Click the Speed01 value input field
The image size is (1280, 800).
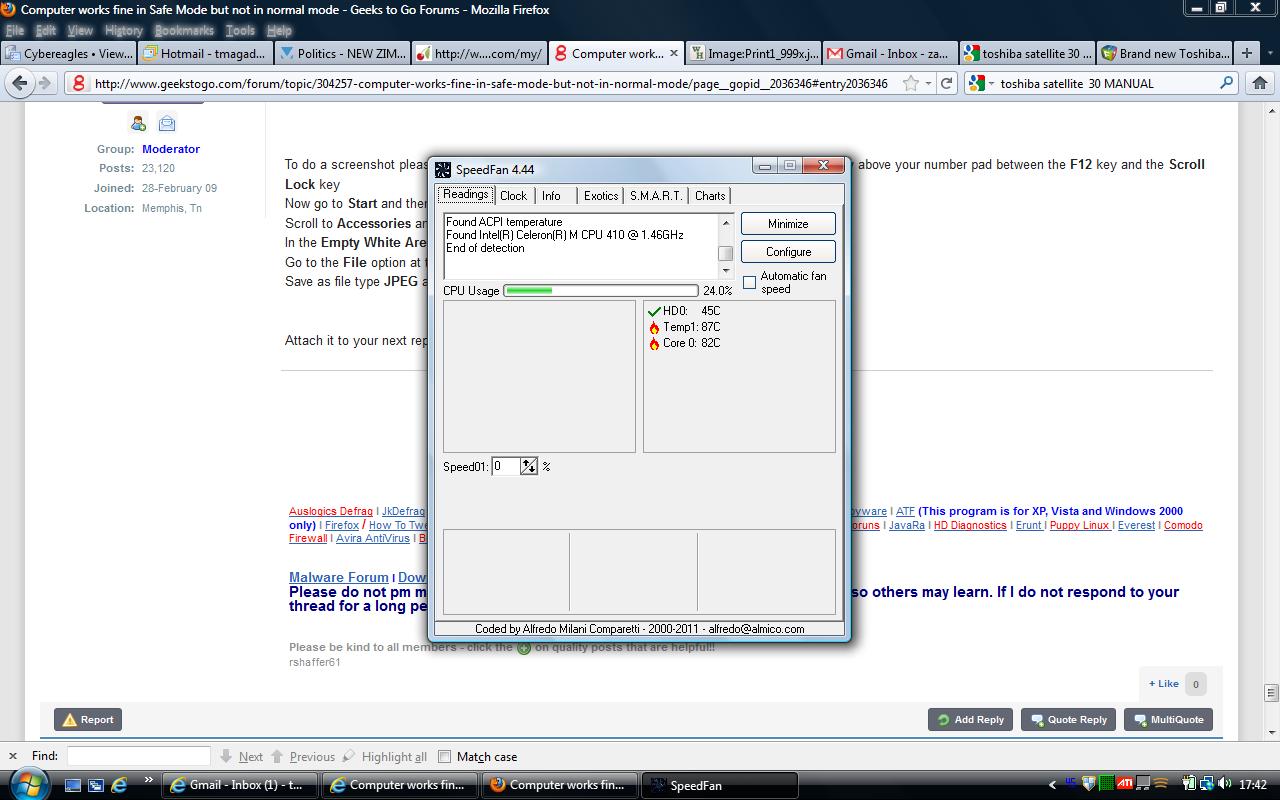pos(505,466)
